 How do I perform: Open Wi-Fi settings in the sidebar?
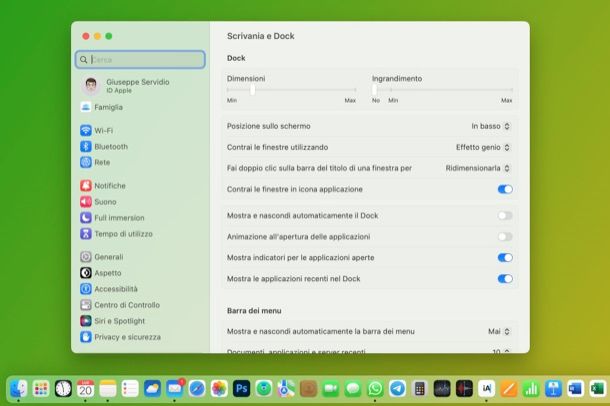[x=97, y=130]
